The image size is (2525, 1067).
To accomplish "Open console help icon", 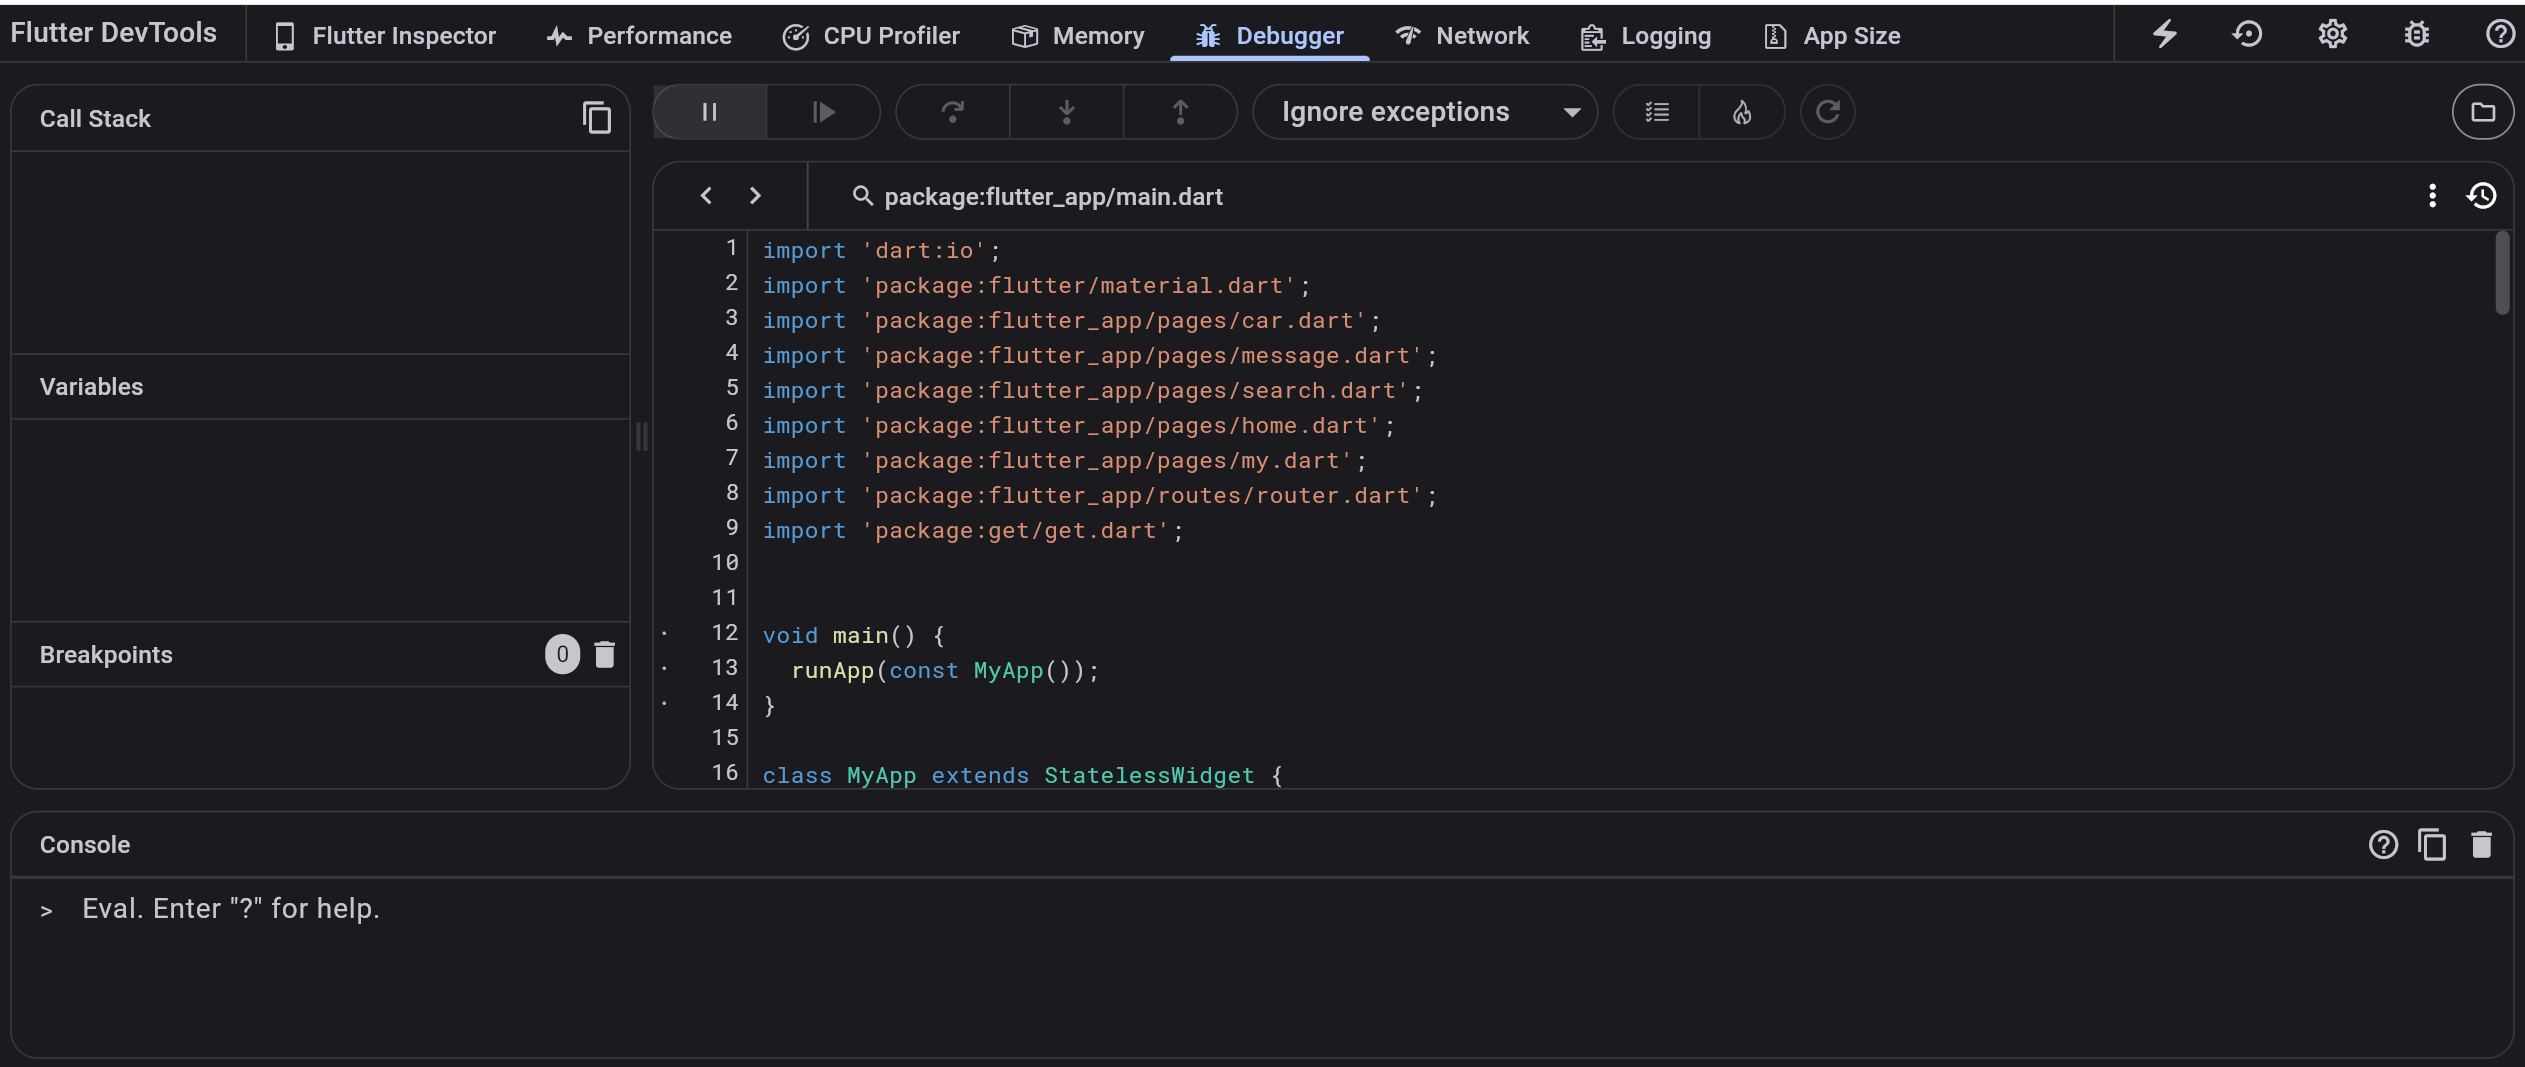I will click(x=2383, y=845).
